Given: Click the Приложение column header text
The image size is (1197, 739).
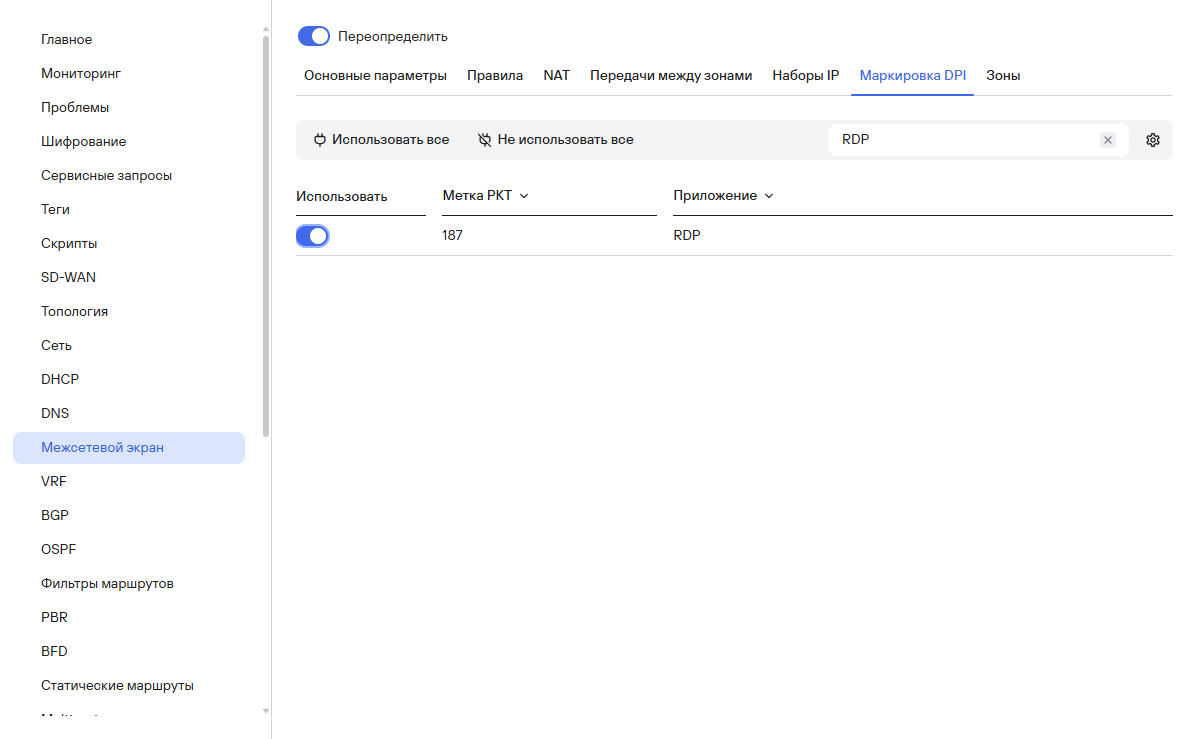Looking at the screenshot, I should click(715, 195).
